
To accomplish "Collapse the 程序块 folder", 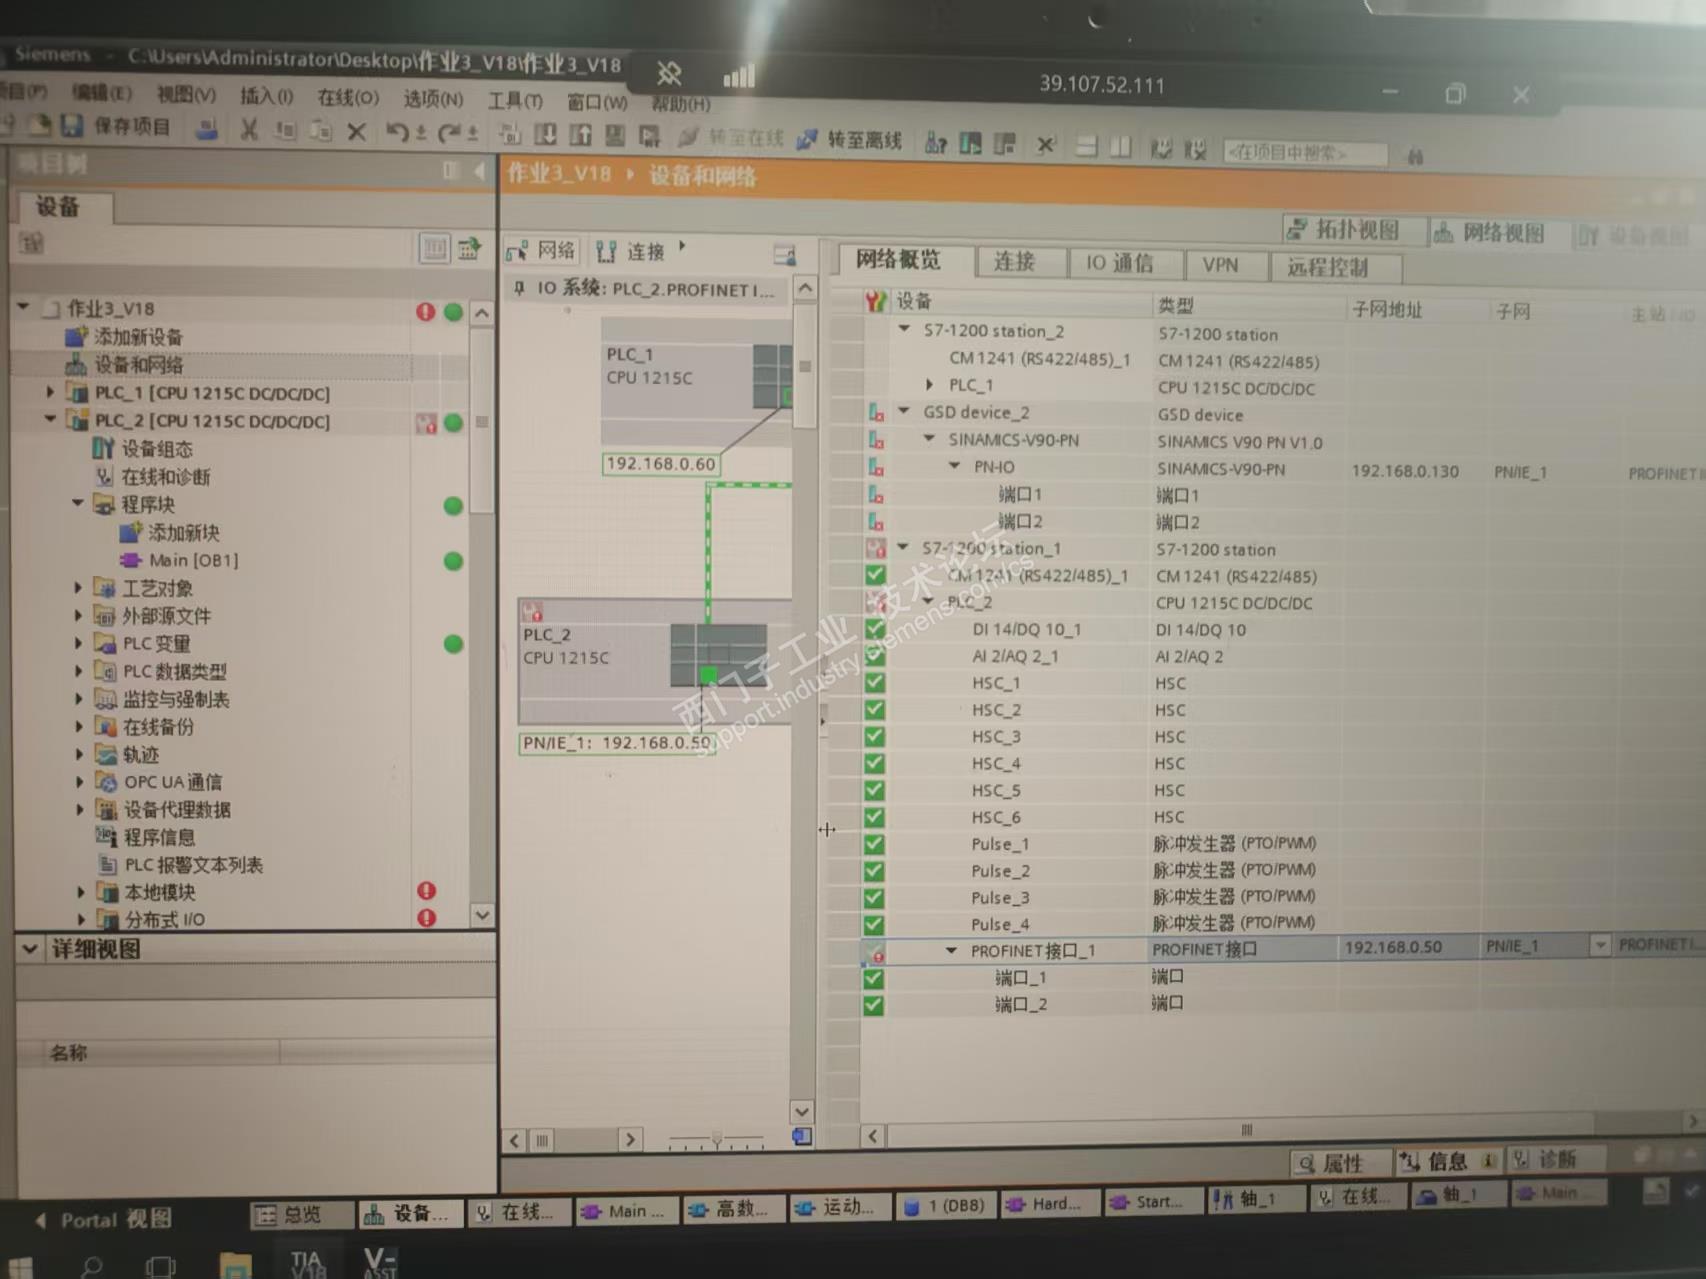I will click(x=78, y=504).
